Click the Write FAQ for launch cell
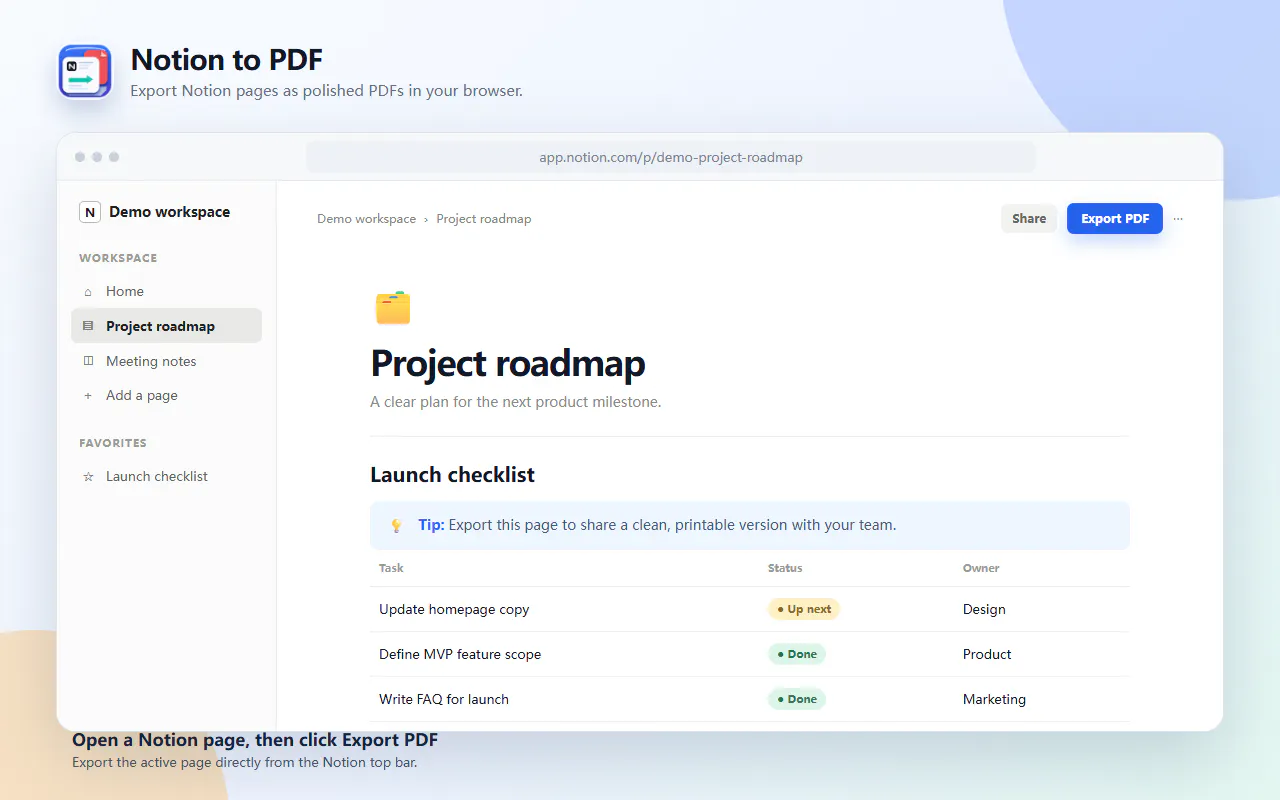This screenshot has width=1280, height=800. click(x=444, y=699)
